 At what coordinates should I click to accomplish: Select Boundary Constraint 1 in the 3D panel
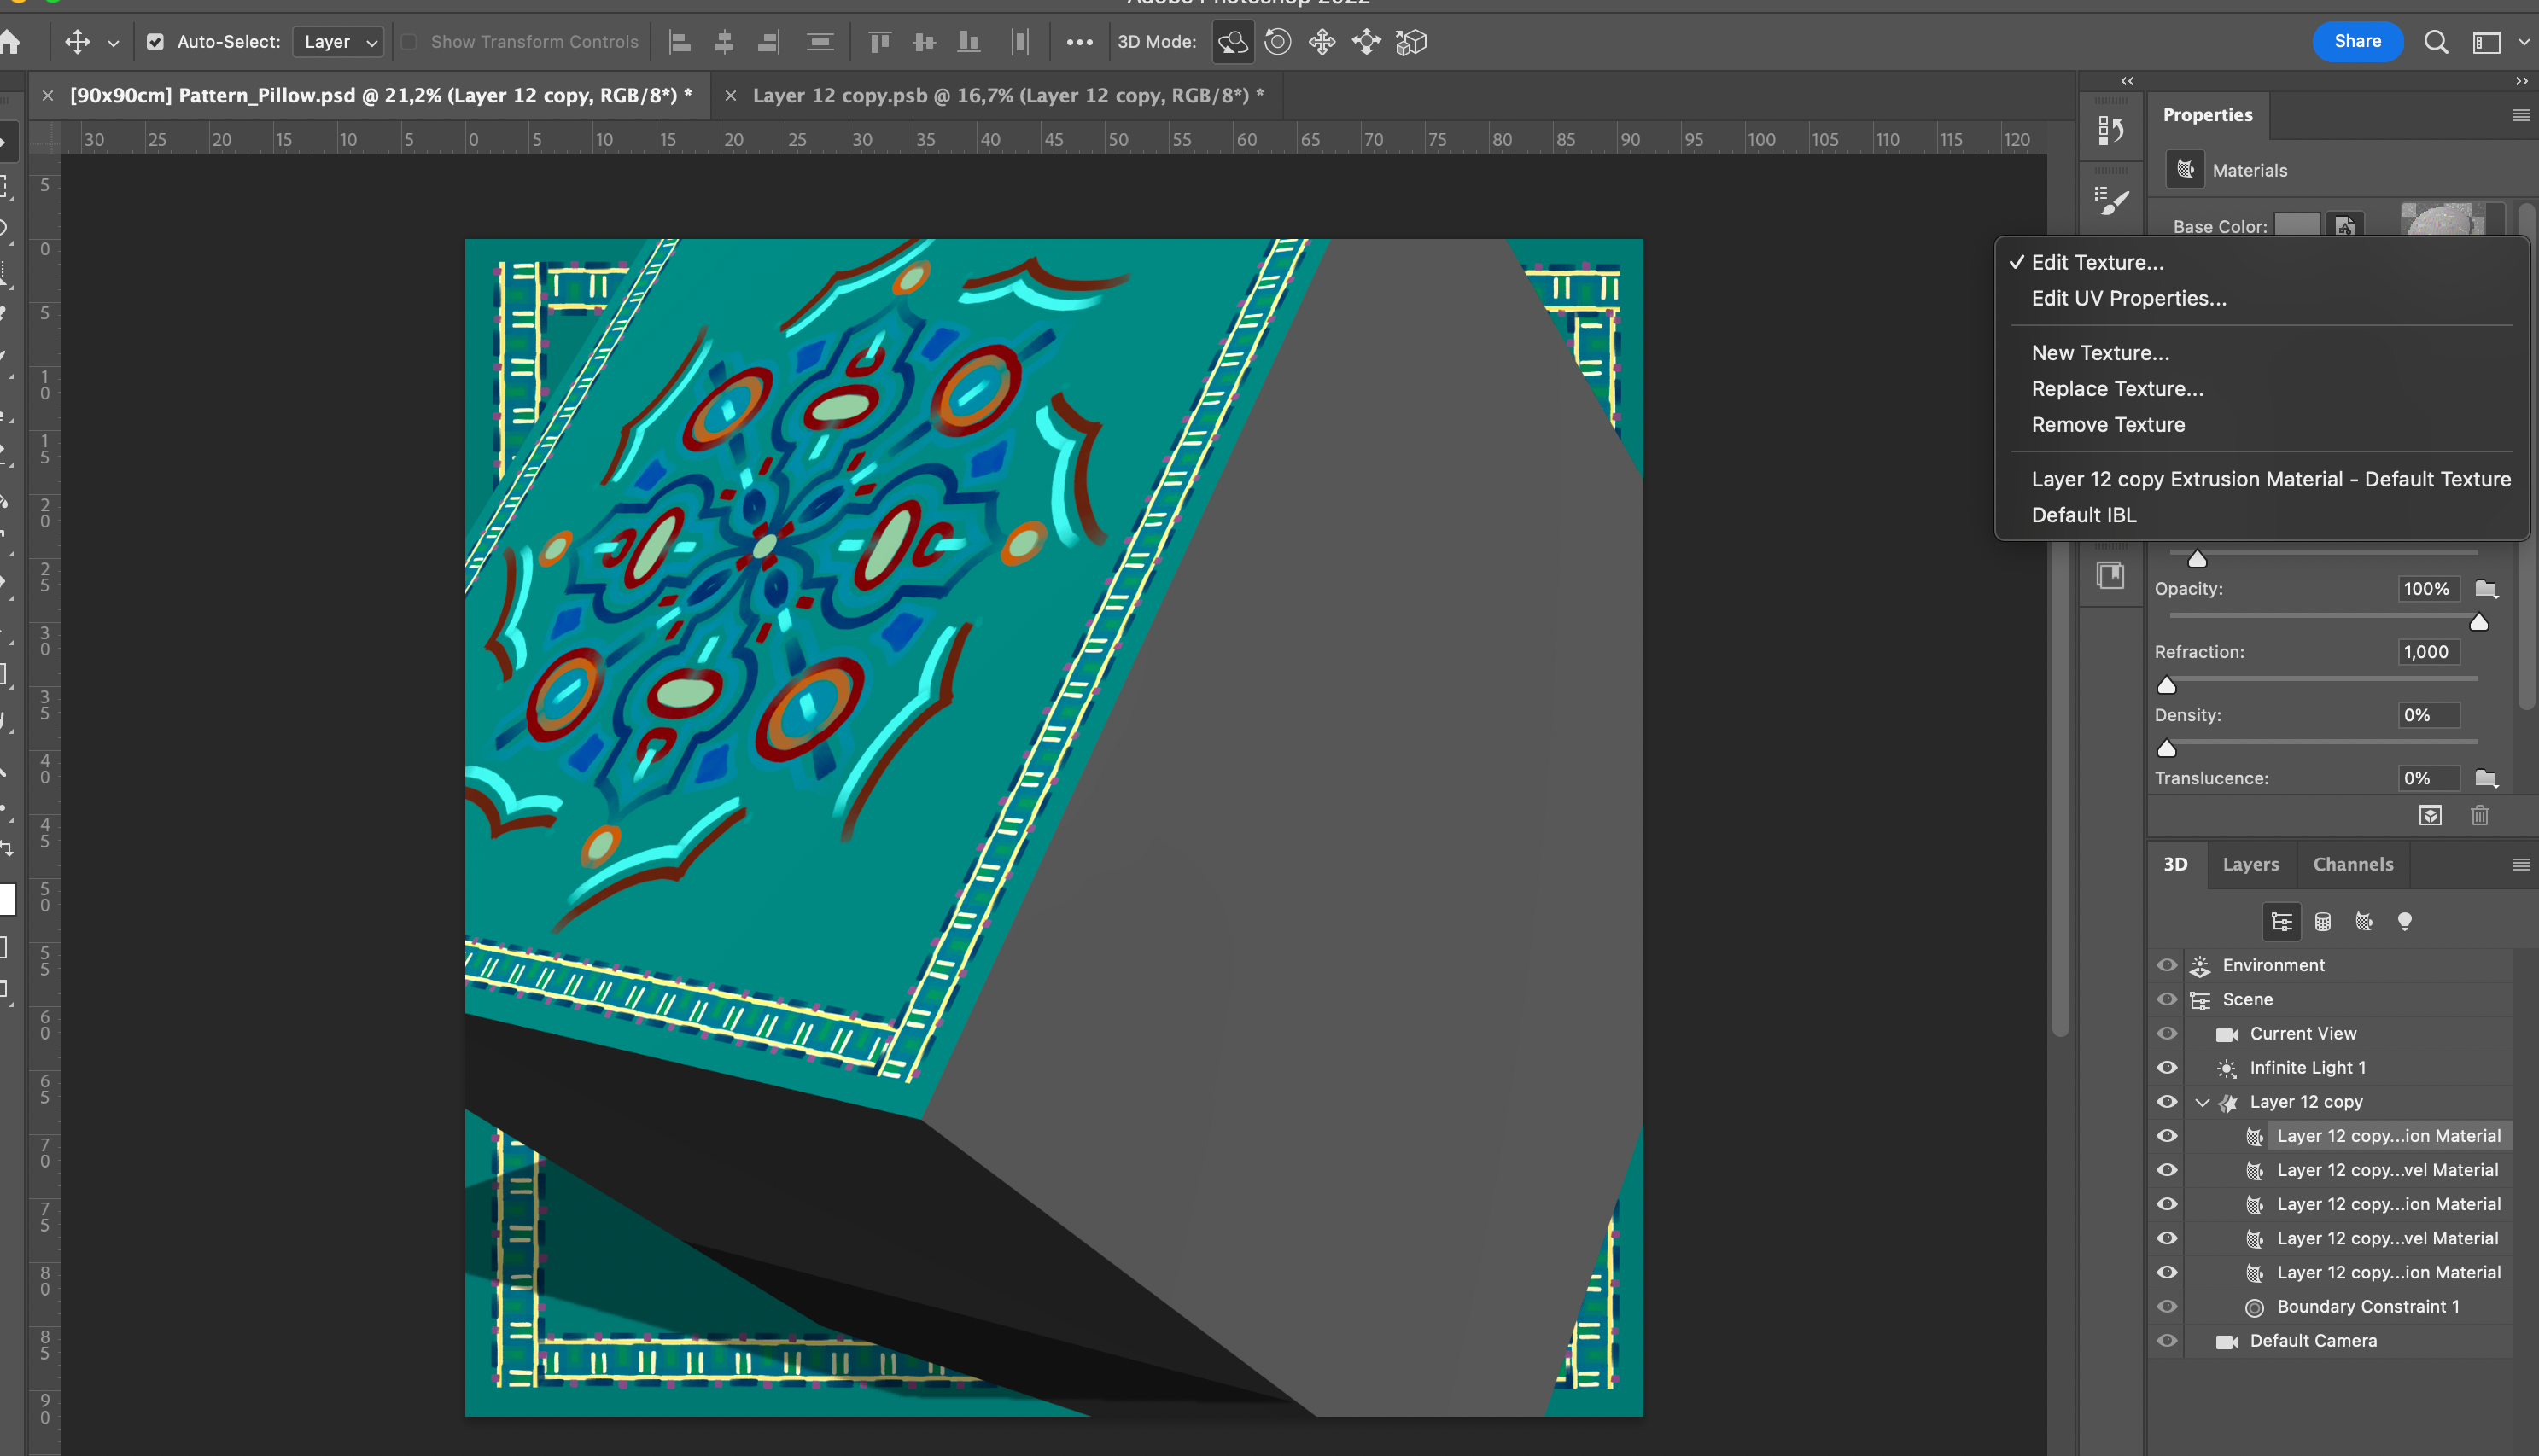coord(2366,1306)
